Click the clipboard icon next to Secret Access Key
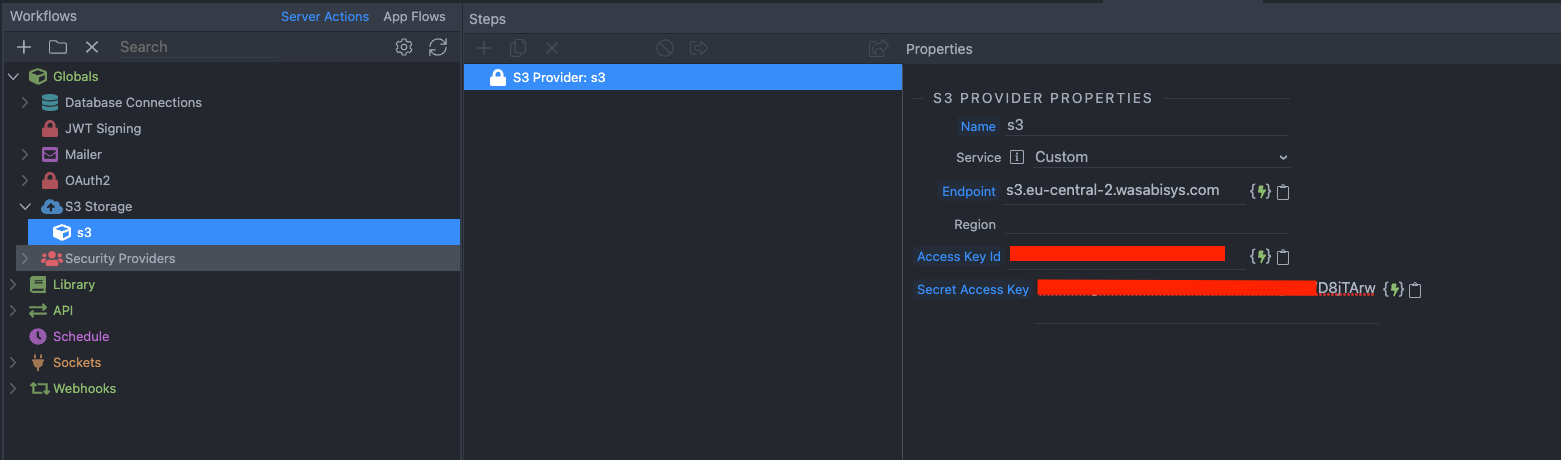 1415,290
